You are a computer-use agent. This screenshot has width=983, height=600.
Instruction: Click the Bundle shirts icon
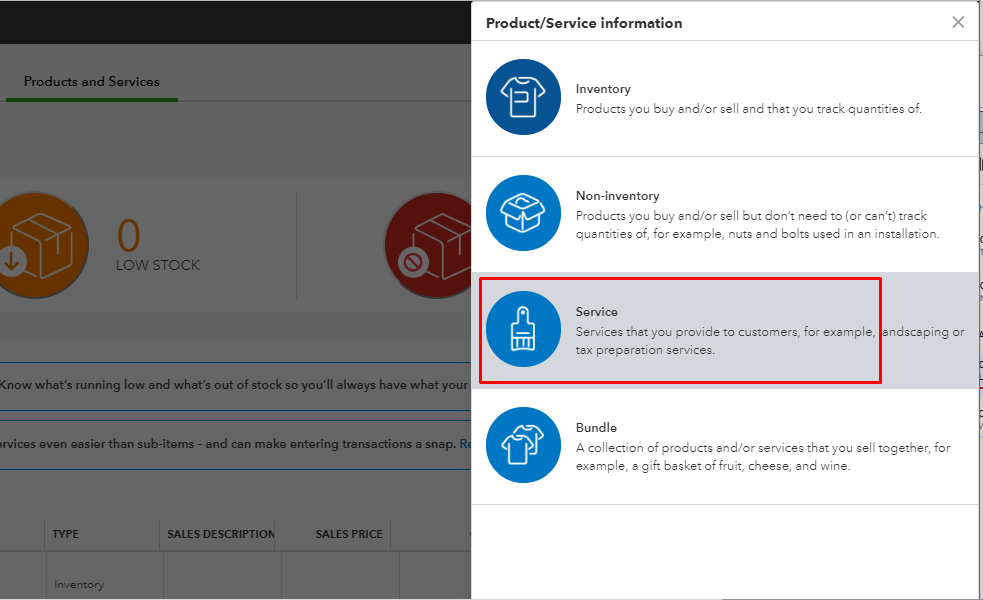pos(523,445)
